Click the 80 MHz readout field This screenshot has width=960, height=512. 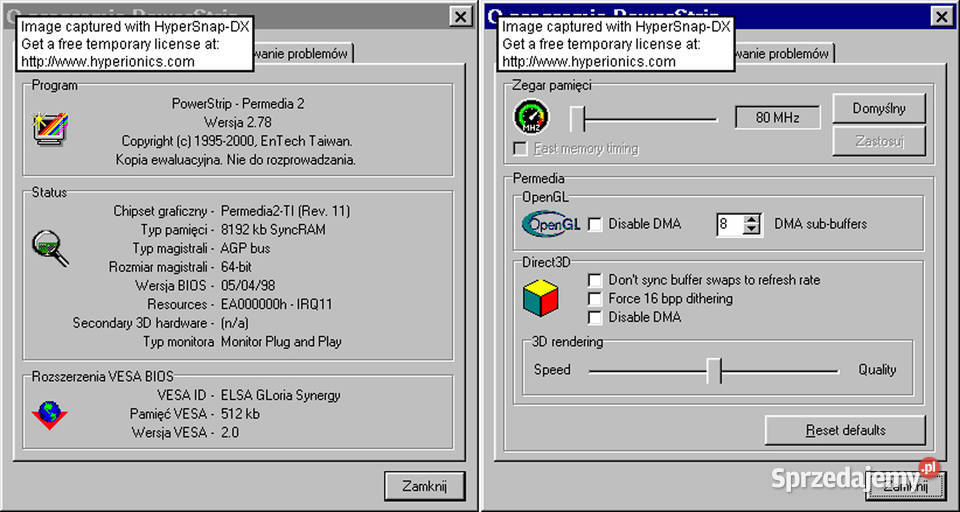tap(778, 118)
